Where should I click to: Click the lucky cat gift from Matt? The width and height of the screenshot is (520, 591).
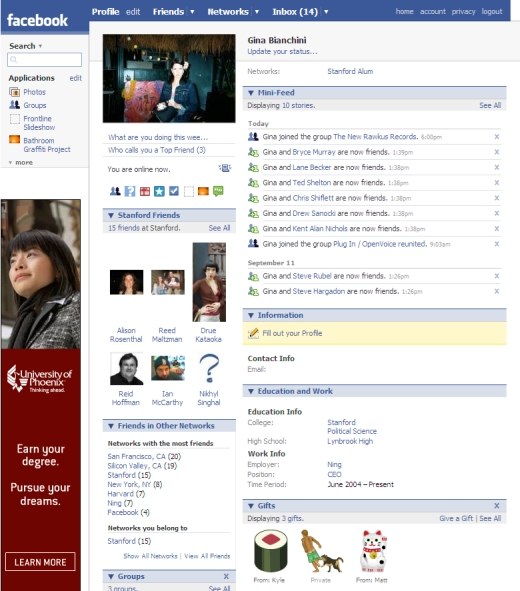click(373, 551)
